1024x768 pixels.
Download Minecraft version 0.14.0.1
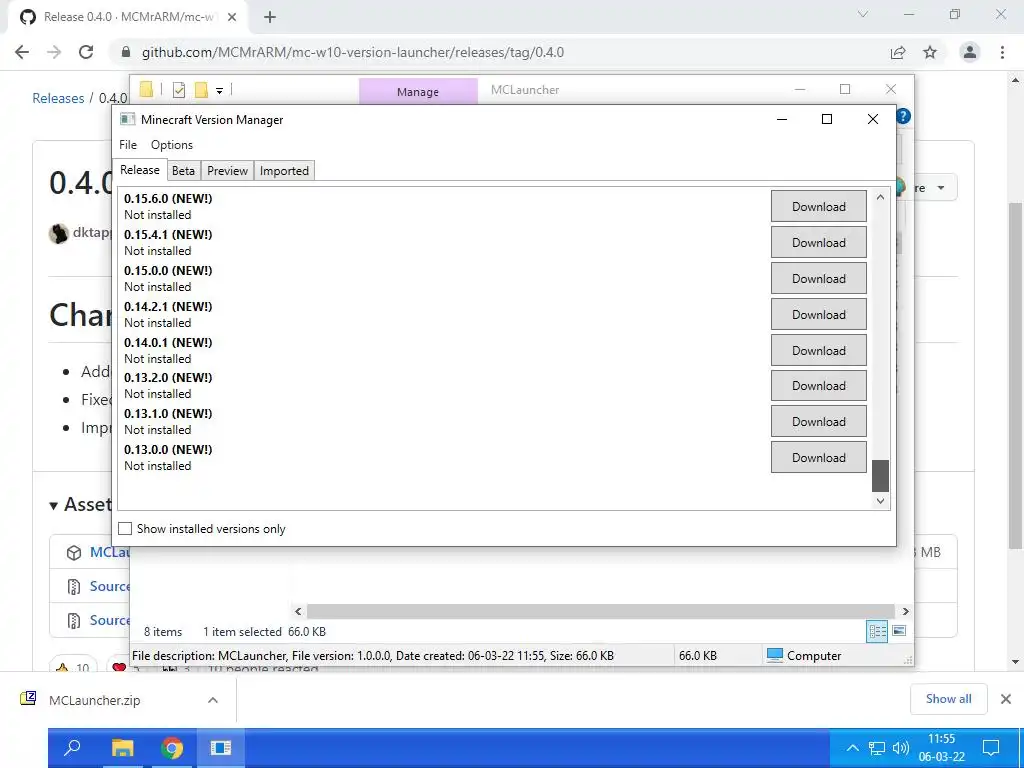point(818,350)
